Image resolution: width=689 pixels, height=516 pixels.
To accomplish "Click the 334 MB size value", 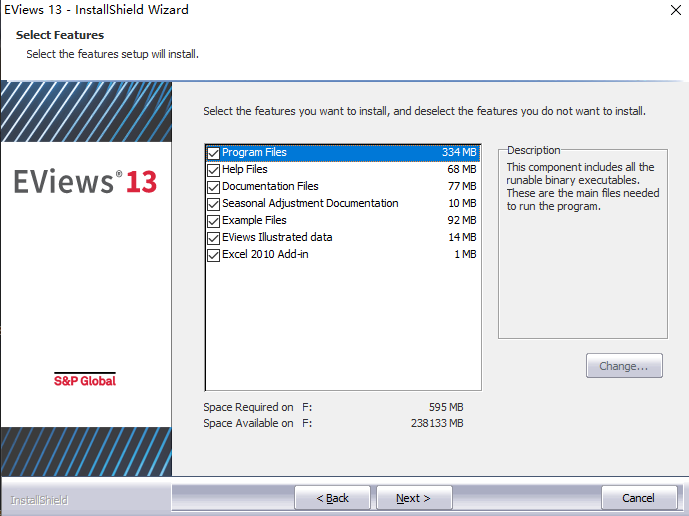I will [459, 152].
